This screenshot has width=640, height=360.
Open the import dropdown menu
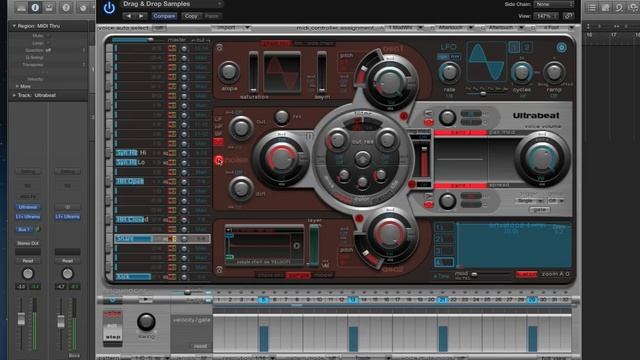[x=231, y=28]
